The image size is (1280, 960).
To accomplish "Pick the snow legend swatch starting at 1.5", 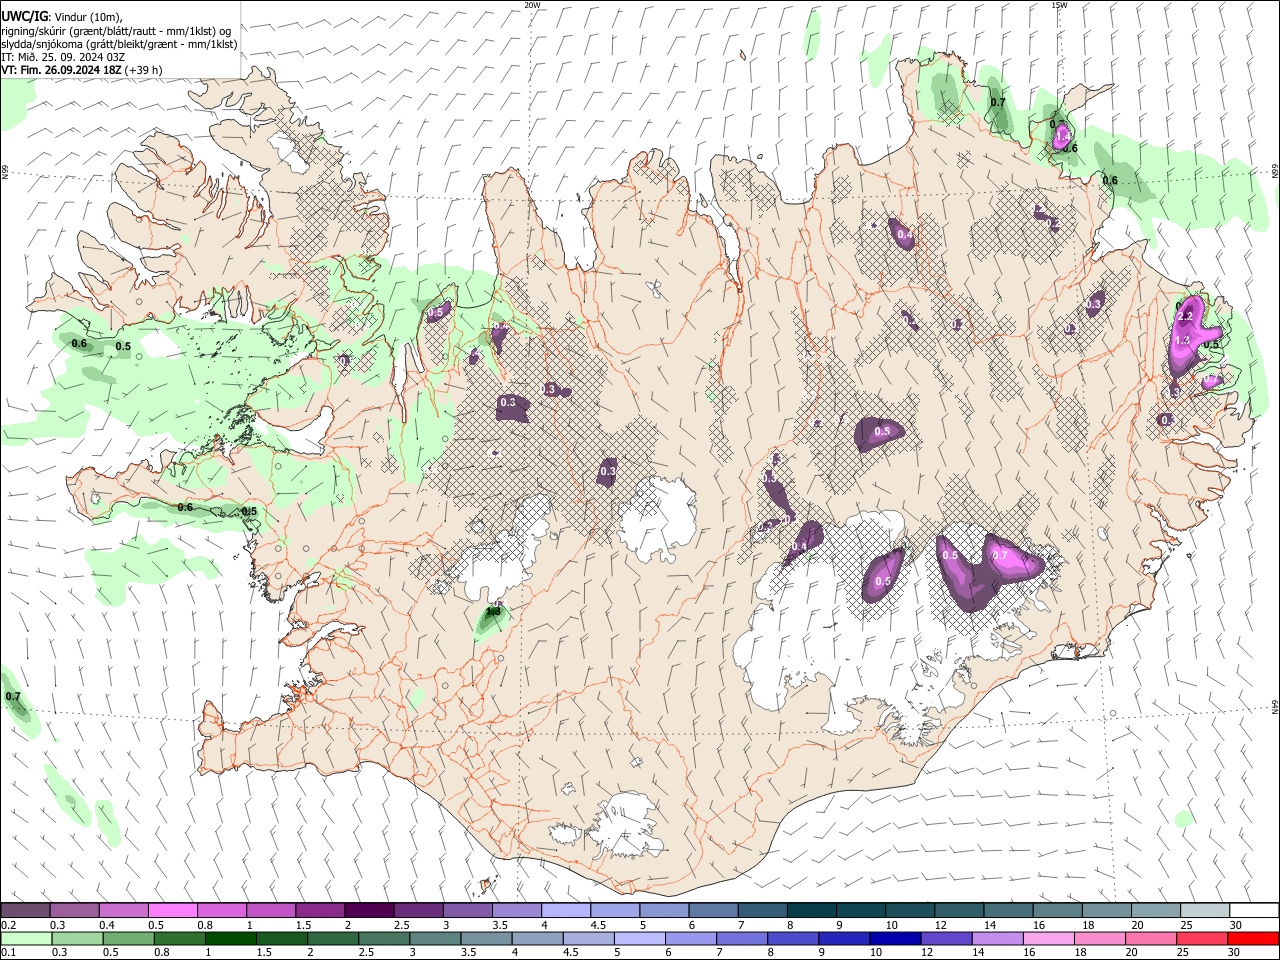I will coord(319,910).
